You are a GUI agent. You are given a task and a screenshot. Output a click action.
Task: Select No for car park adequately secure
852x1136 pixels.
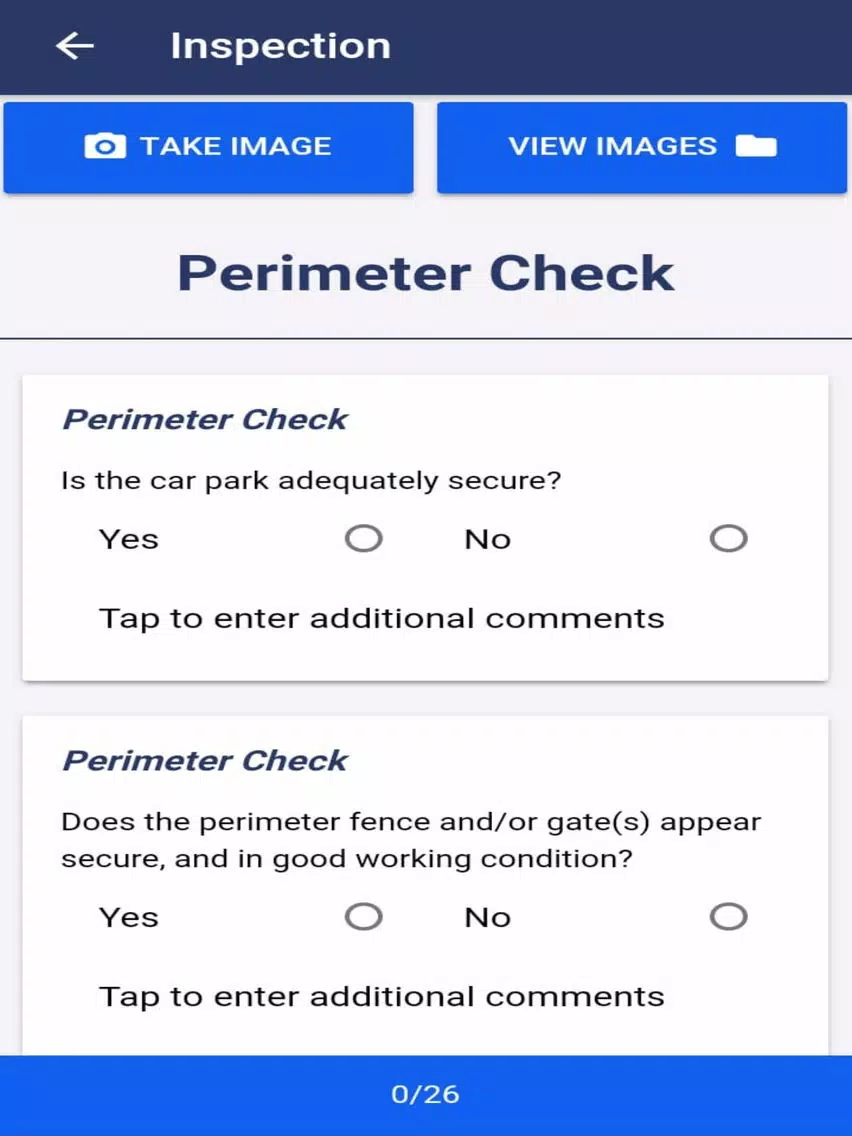coord(728,538)
